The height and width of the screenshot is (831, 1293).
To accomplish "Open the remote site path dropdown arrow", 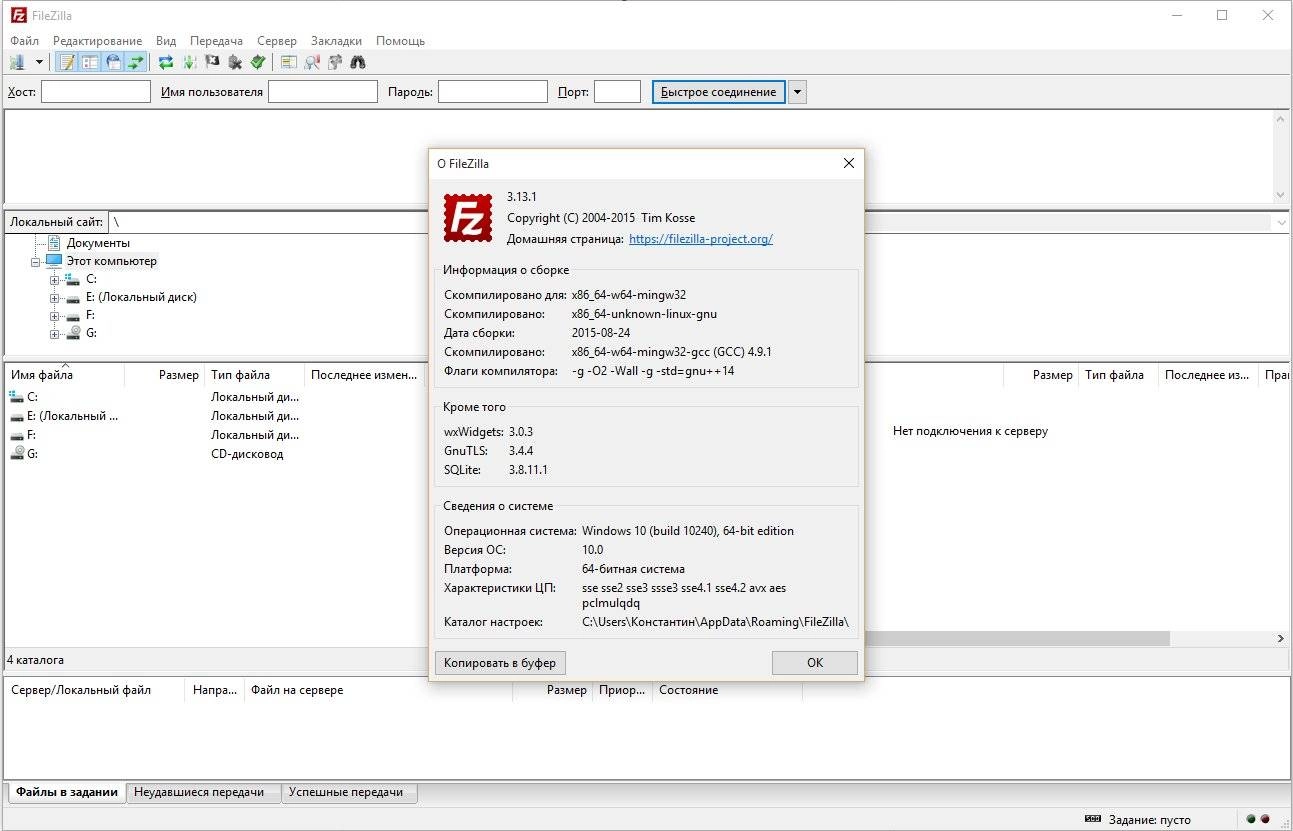I will 1281,222.
